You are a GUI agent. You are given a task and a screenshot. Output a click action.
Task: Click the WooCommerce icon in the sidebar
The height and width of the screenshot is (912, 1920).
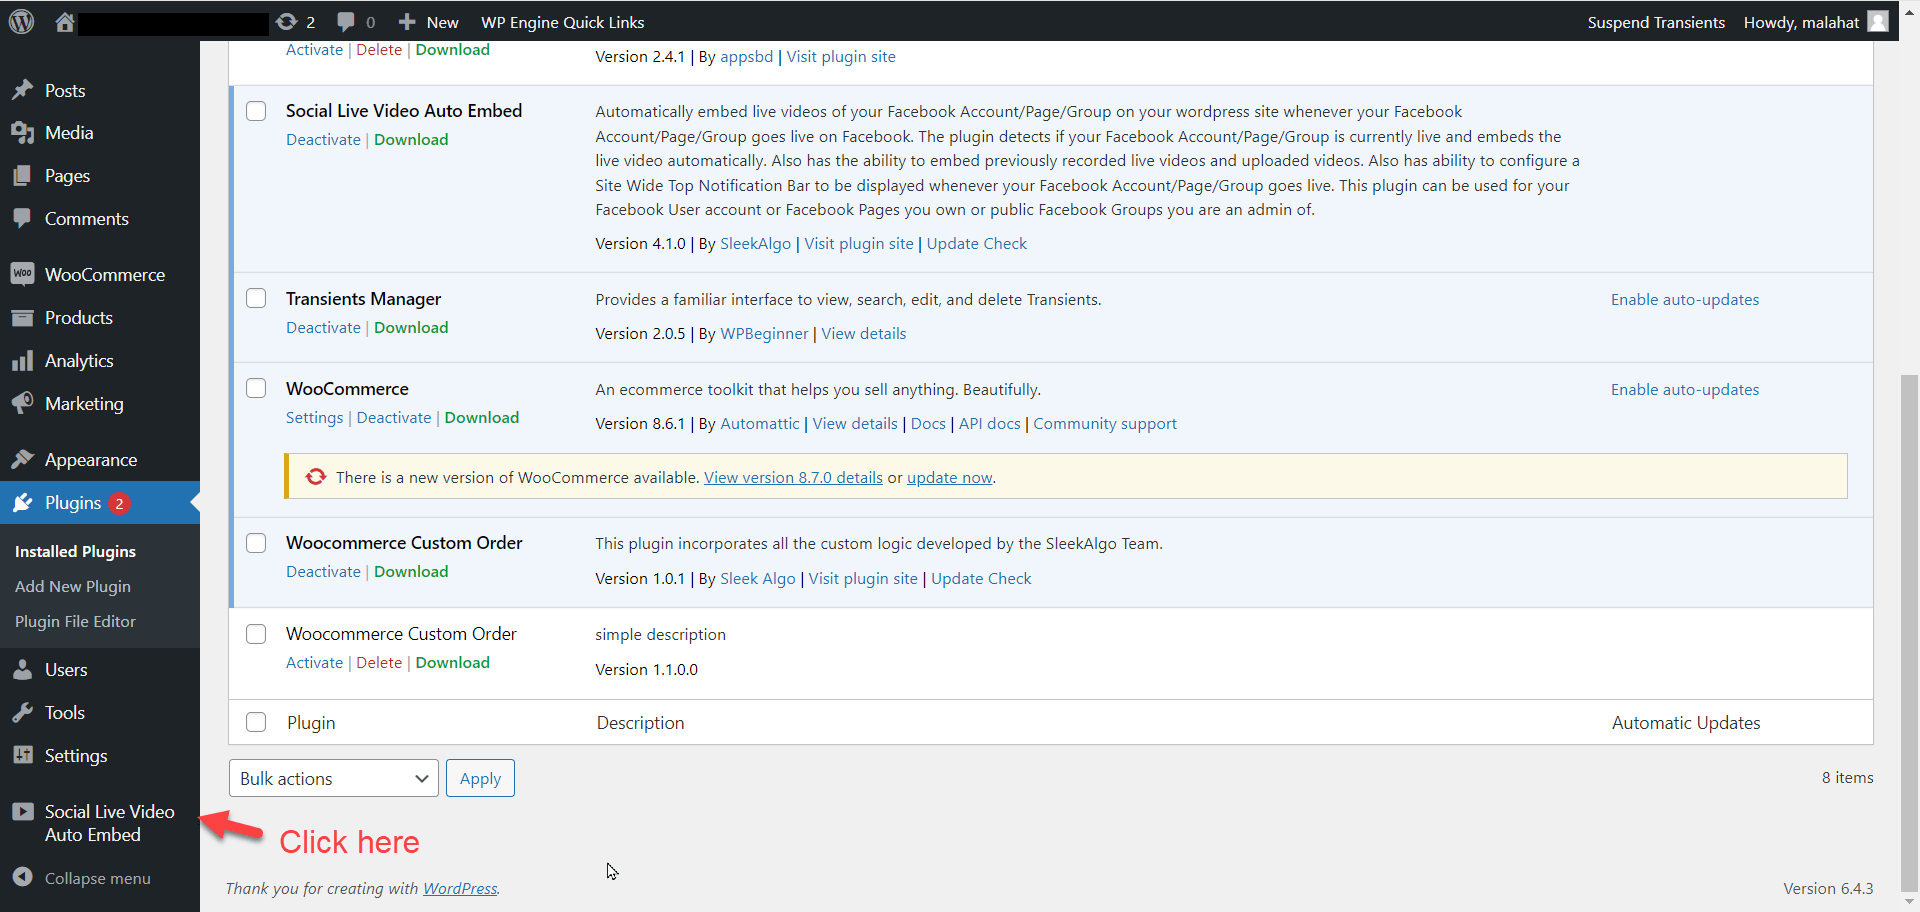[23, 274]
